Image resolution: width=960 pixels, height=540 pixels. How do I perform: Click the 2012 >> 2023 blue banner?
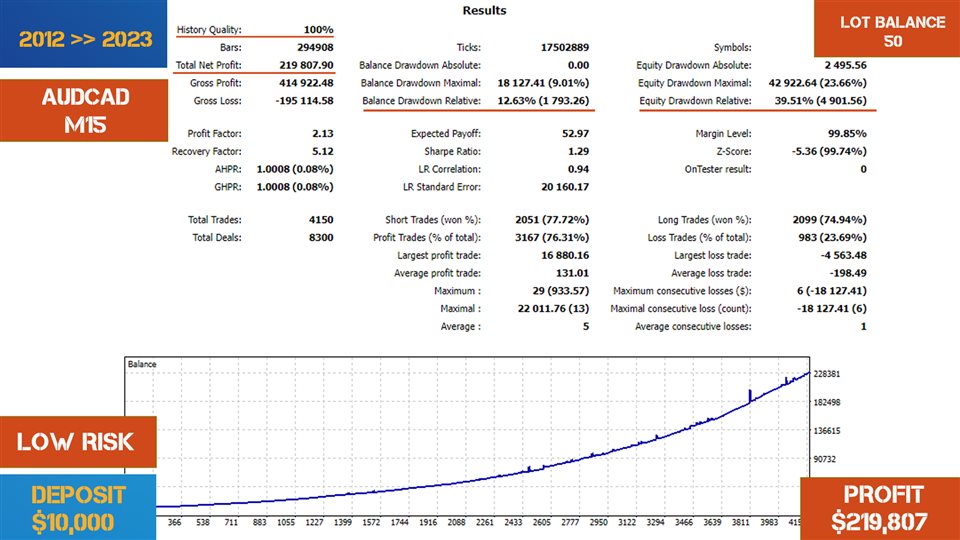(x=83, y=34)
